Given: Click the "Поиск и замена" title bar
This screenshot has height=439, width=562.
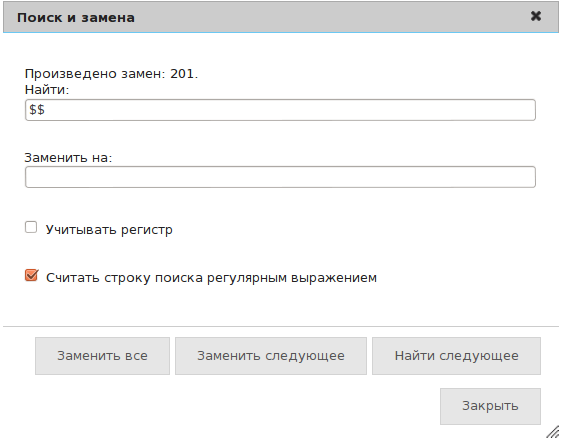Looking at the screenshot, I should click(281, 17).
